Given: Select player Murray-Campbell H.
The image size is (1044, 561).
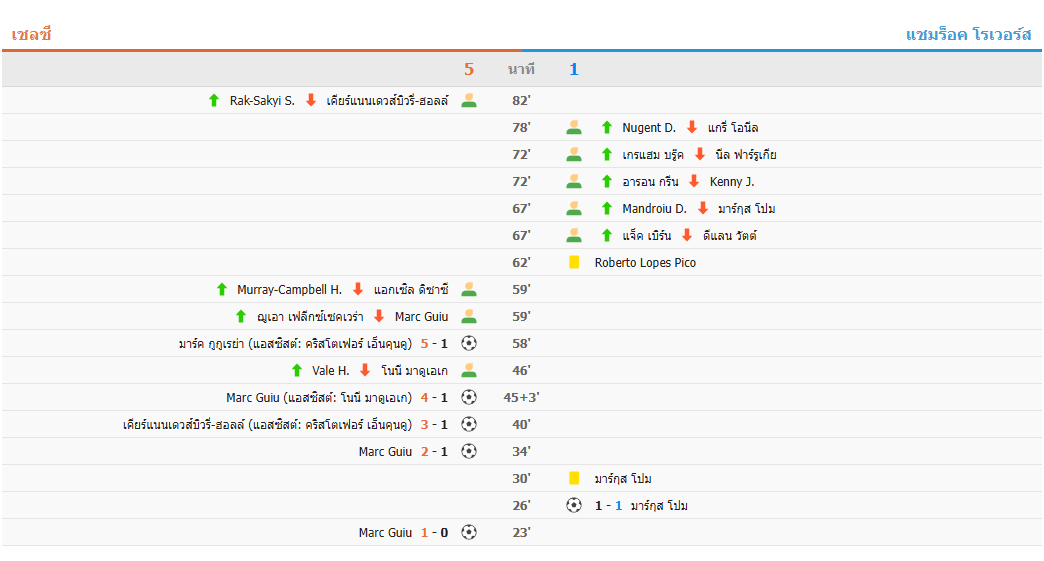Looking at the screenshot, I should coord(290,289).
